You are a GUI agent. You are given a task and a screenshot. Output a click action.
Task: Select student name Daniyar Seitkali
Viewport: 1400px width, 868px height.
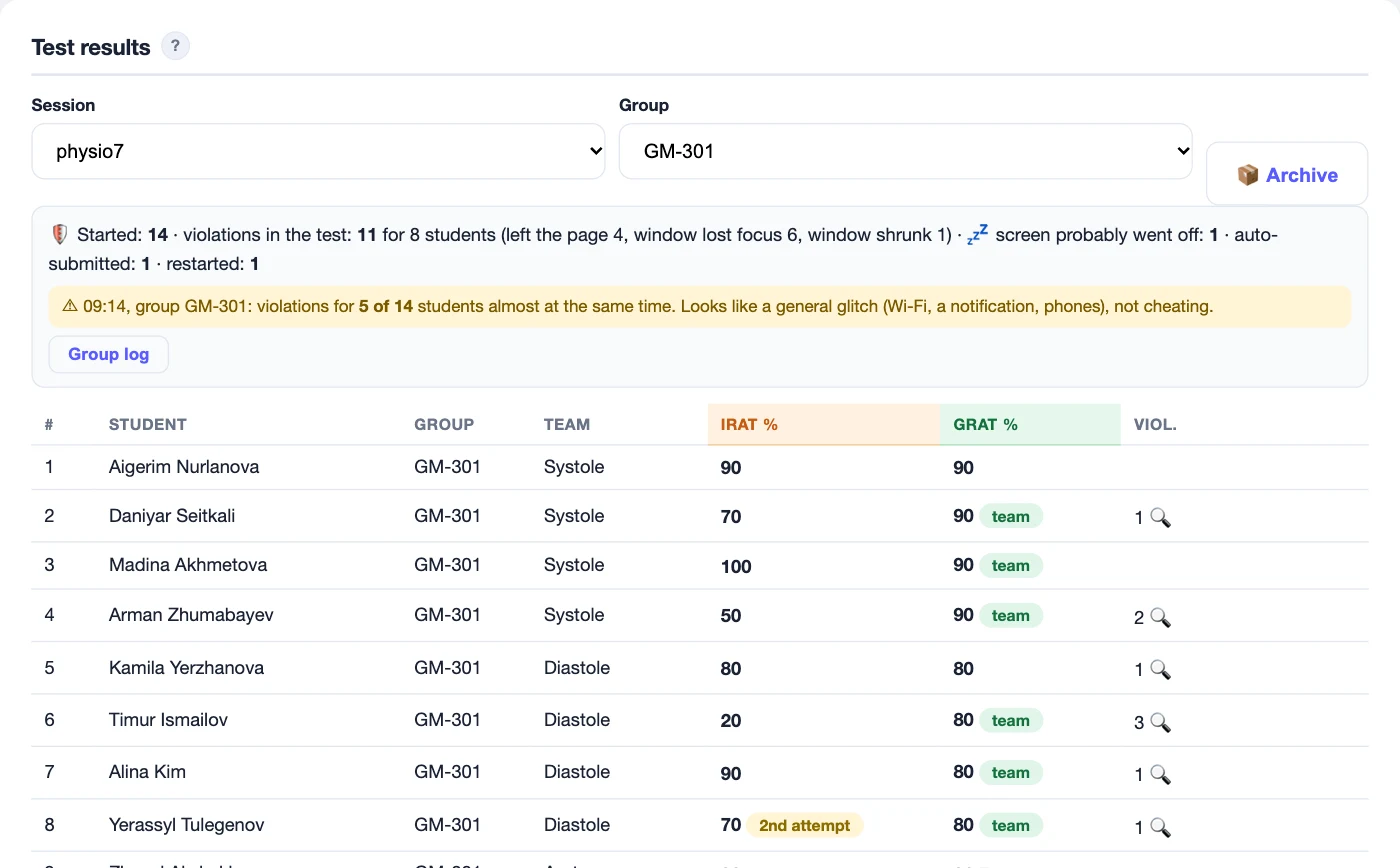coord(172,516)
